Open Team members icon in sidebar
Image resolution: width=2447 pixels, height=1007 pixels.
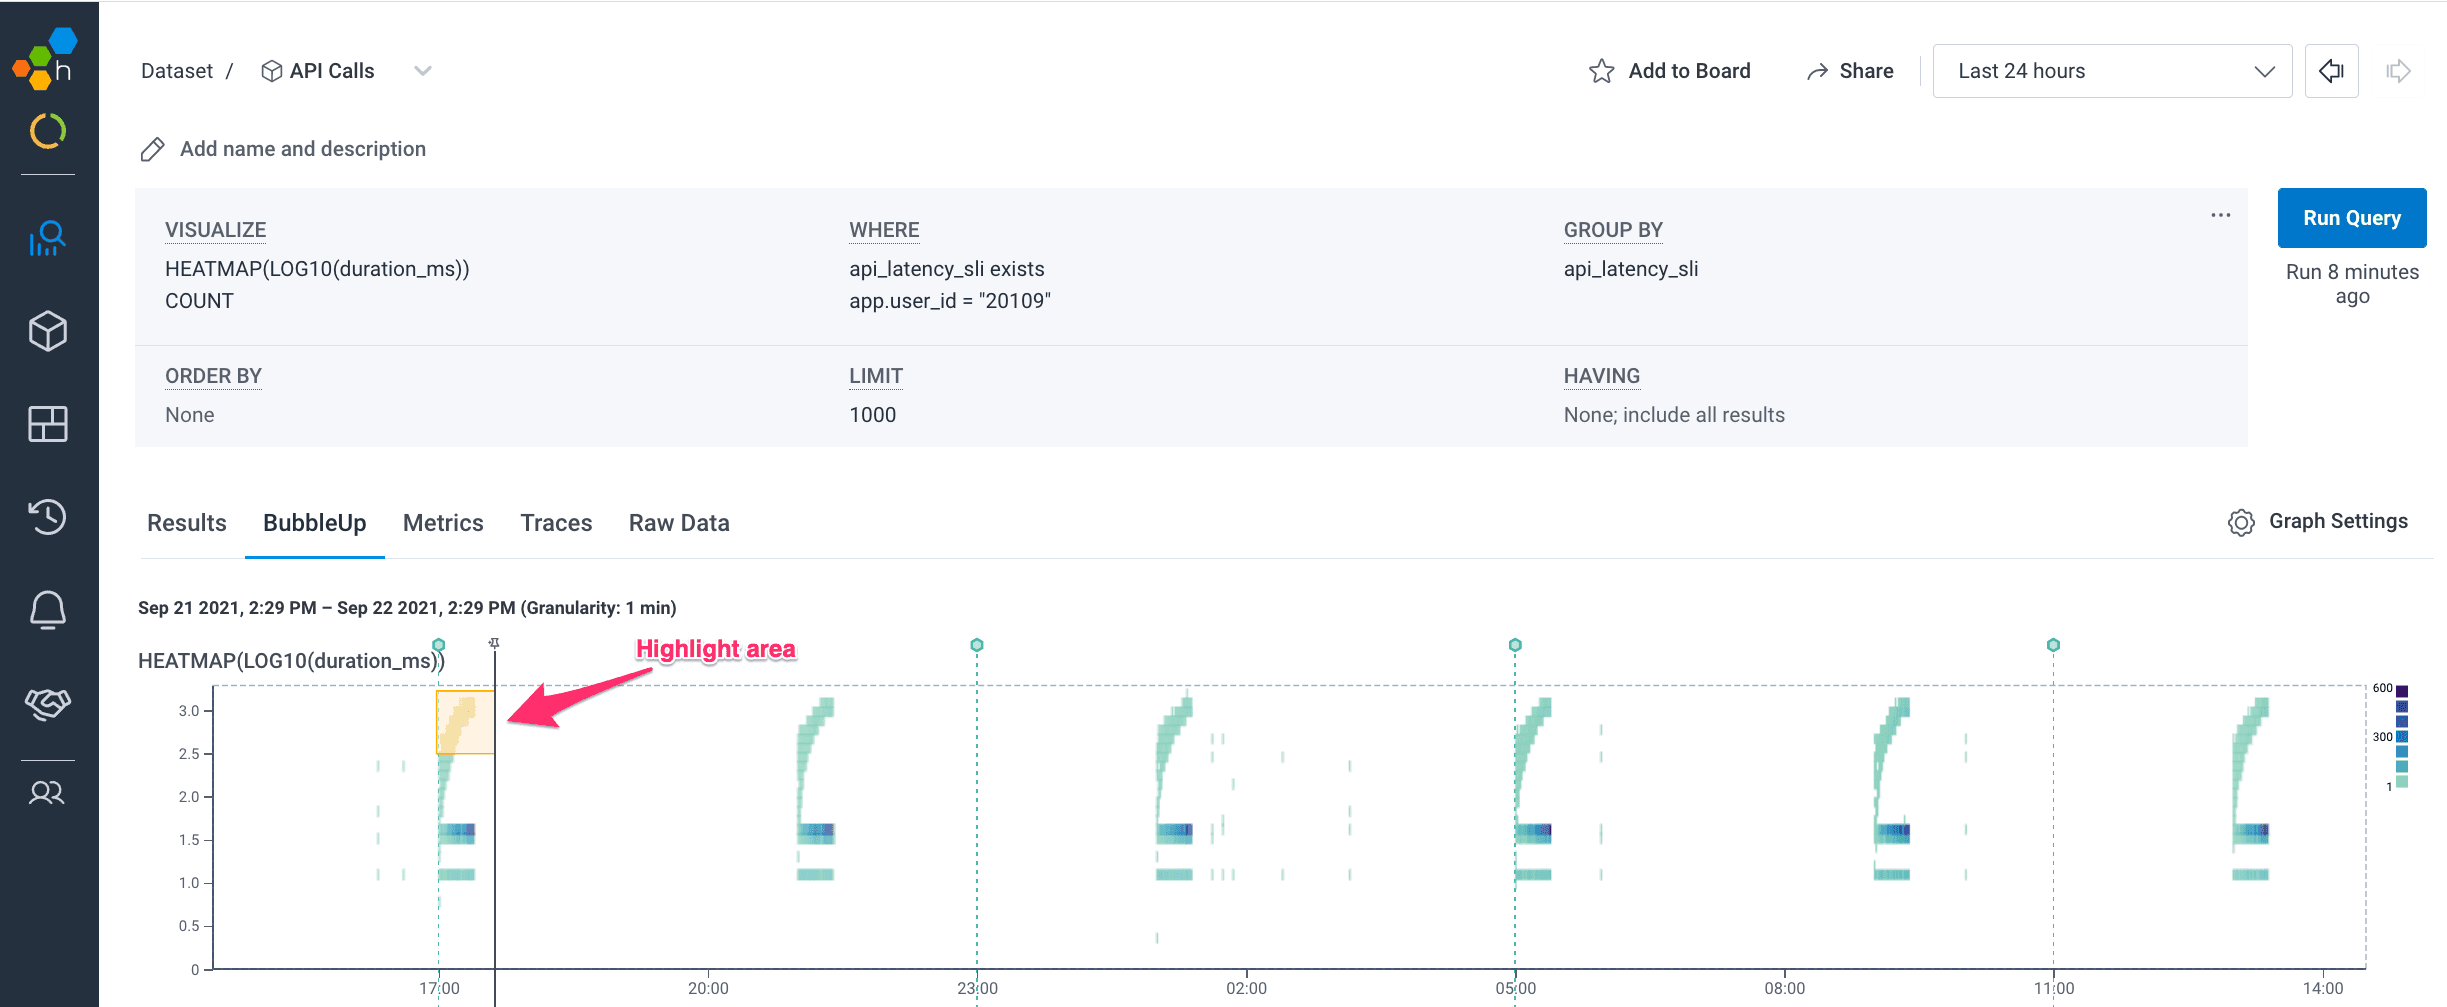point(47,793)
